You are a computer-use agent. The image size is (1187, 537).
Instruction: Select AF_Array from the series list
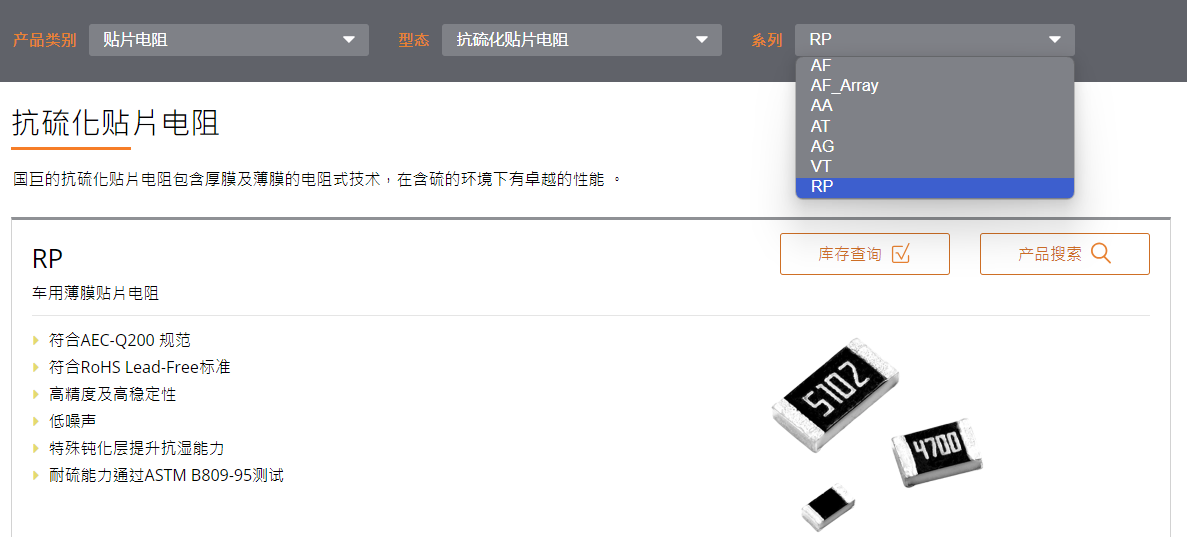pos(935,86)
